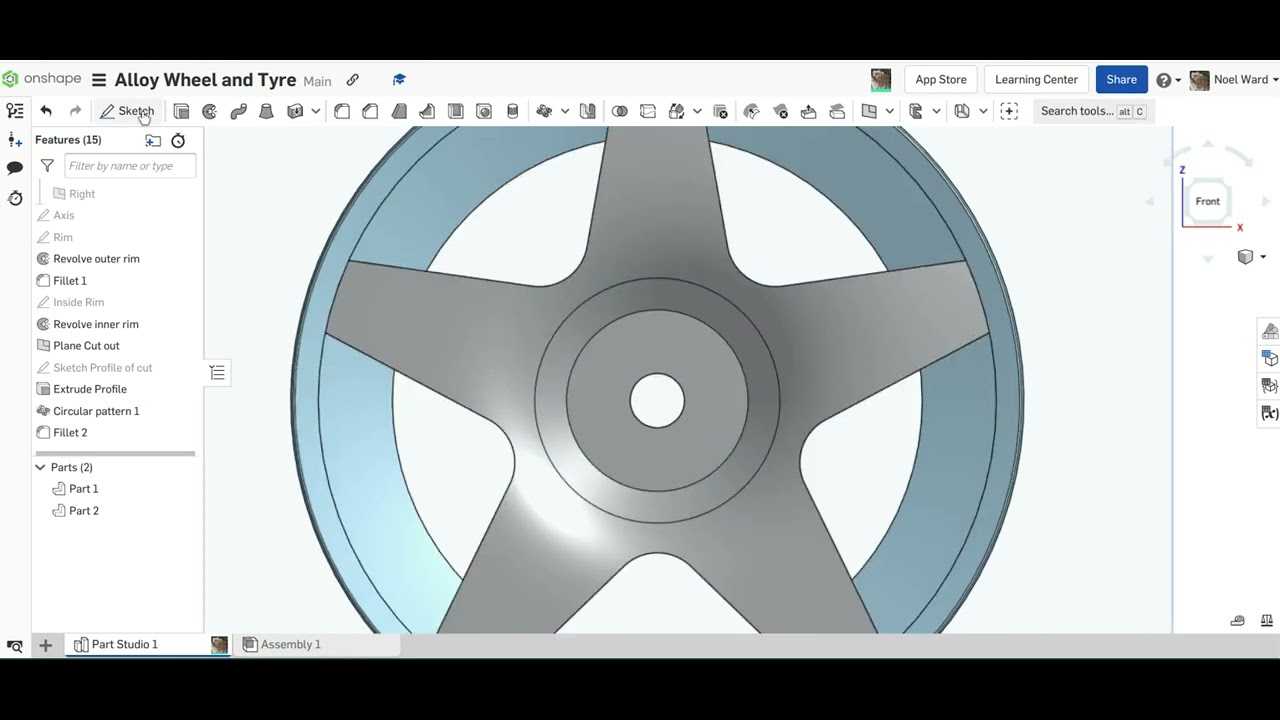Open the document hamburger menu
Screen dimensions: 1280x720
coord(99,80)
